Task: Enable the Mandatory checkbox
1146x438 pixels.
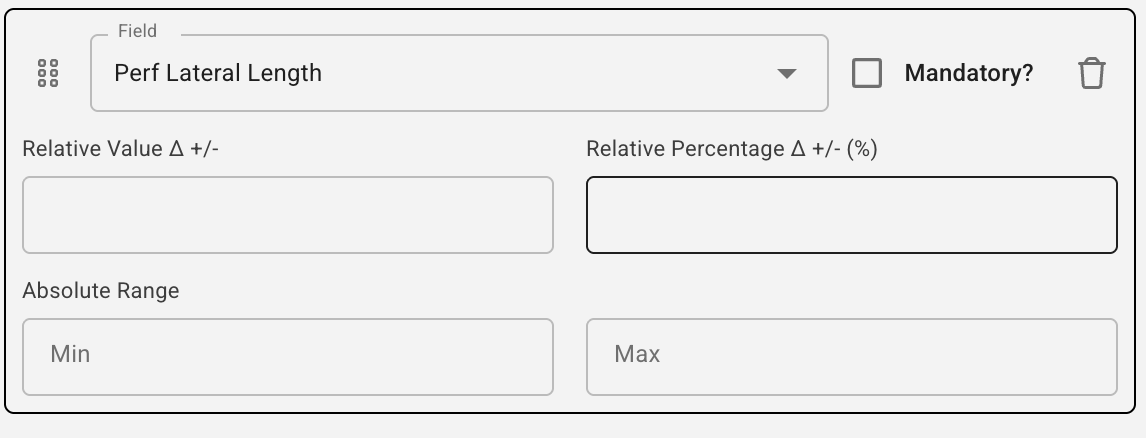Action: pos(867,73)
